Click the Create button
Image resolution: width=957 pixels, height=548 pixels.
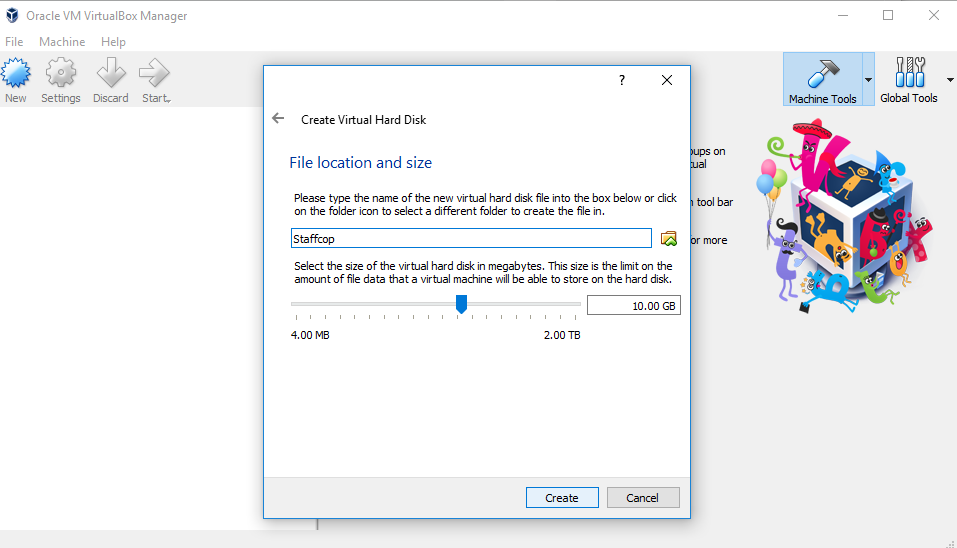562,497
